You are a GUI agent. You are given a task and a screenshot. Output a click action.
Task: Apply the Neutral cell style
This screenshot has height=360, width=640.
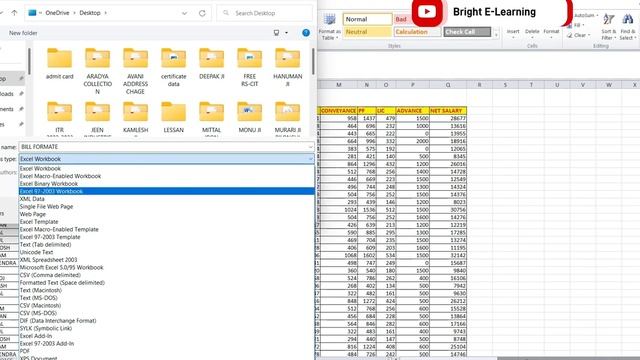point(367,32)
